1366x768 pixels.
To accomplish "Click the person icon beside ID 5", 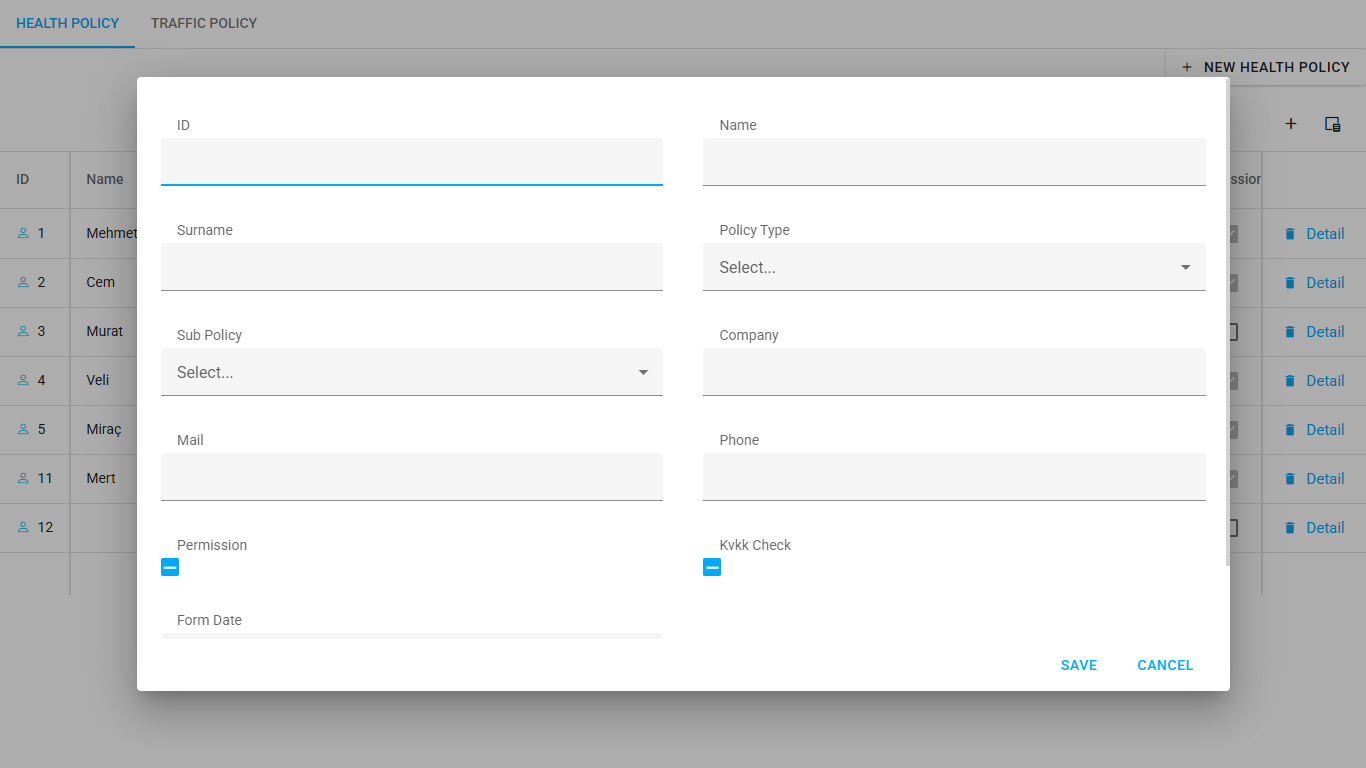I will 24,429.
